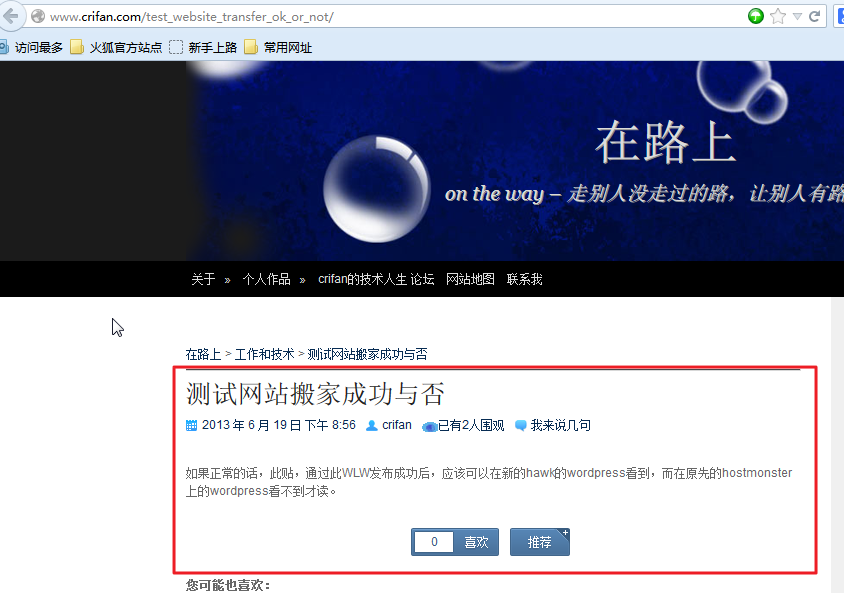The height and width of the screenshot is (593, 844).
Task: Go to crifan的技术人生 论坛 link
Action: [376, 279]
